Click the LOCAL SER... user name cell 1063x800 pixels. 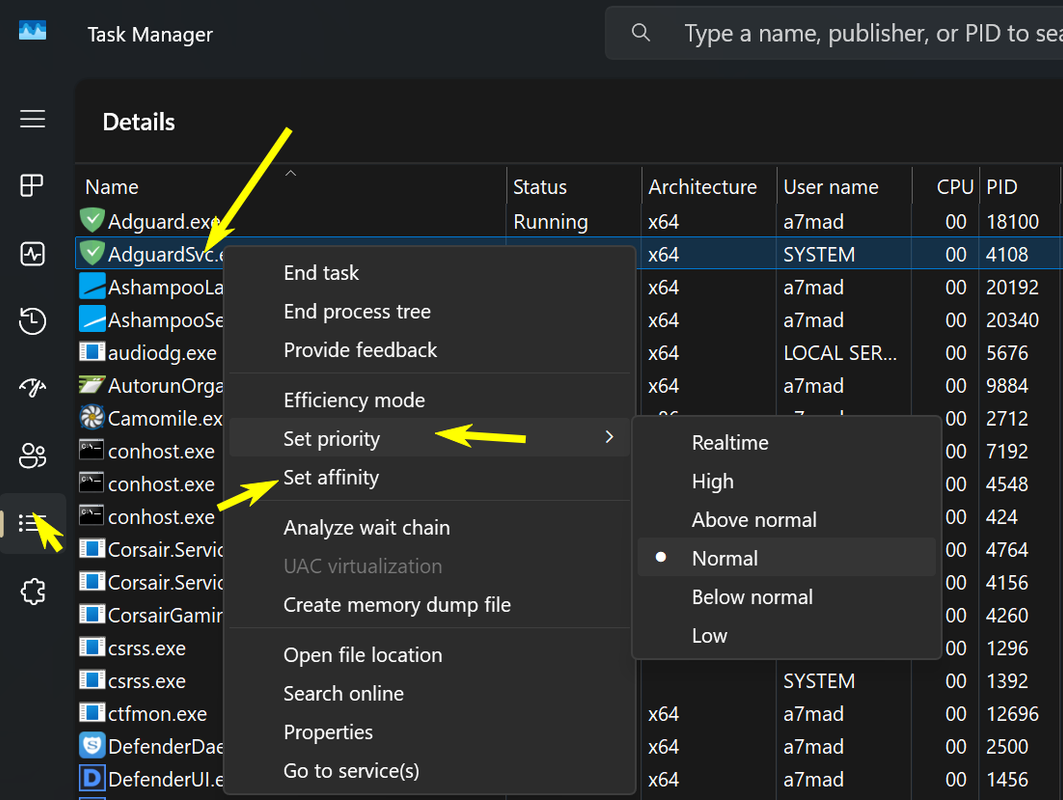click(840, 353)
